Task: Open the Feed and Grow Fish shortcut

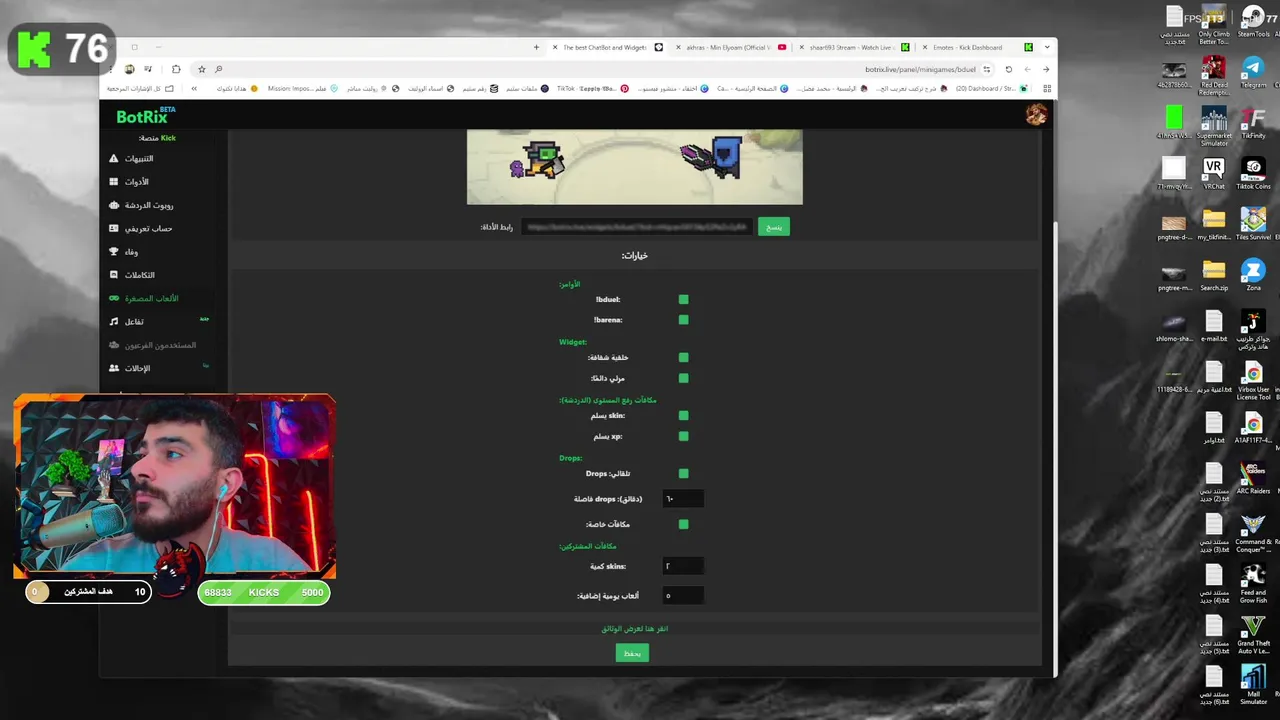Action: 1253,583
